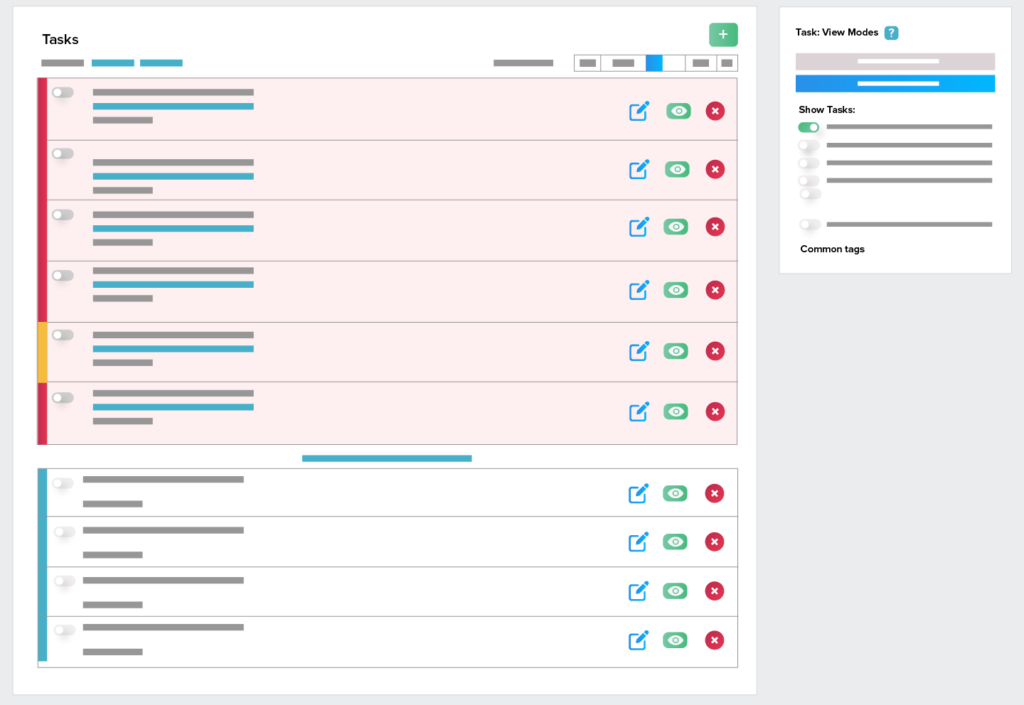
Task: Click the eye icon on the yellow-marked task
Action: pos(676,351)
